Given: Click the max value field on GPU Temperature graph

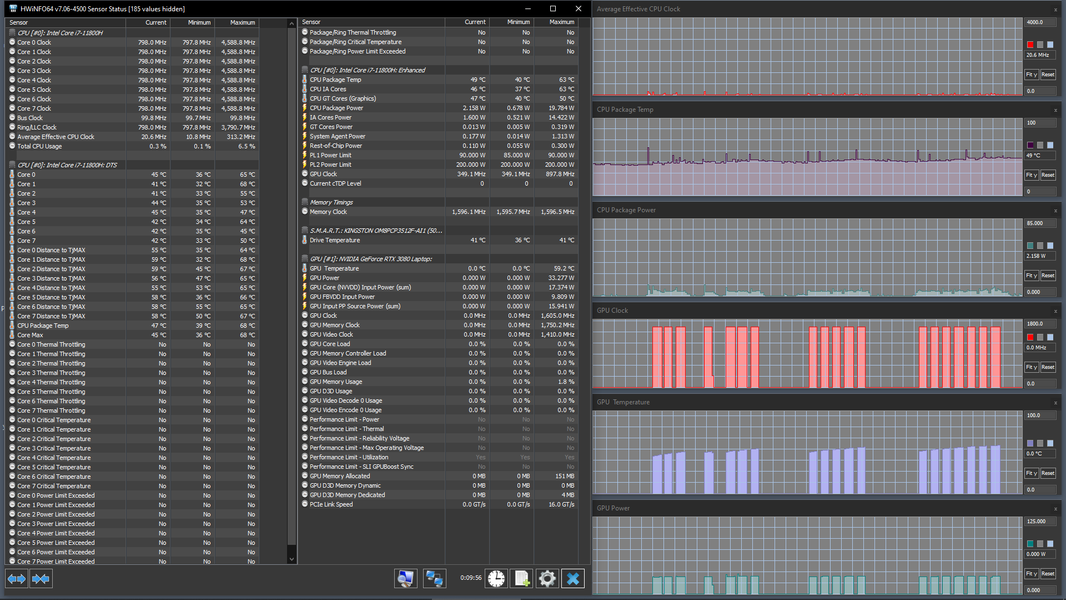Looking at the screenshot, I should pos(1040,415).
